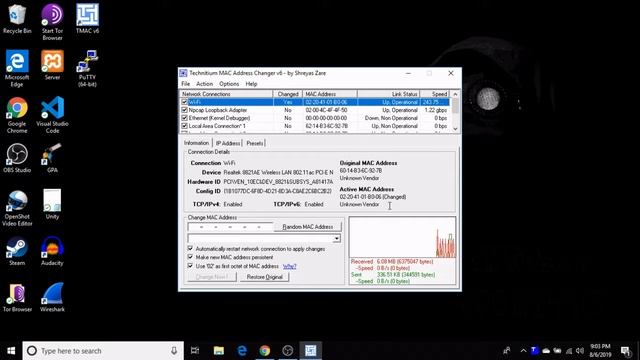The image size is (640, 360).
Task: Open the Help menu
Action: pos(251,84)
